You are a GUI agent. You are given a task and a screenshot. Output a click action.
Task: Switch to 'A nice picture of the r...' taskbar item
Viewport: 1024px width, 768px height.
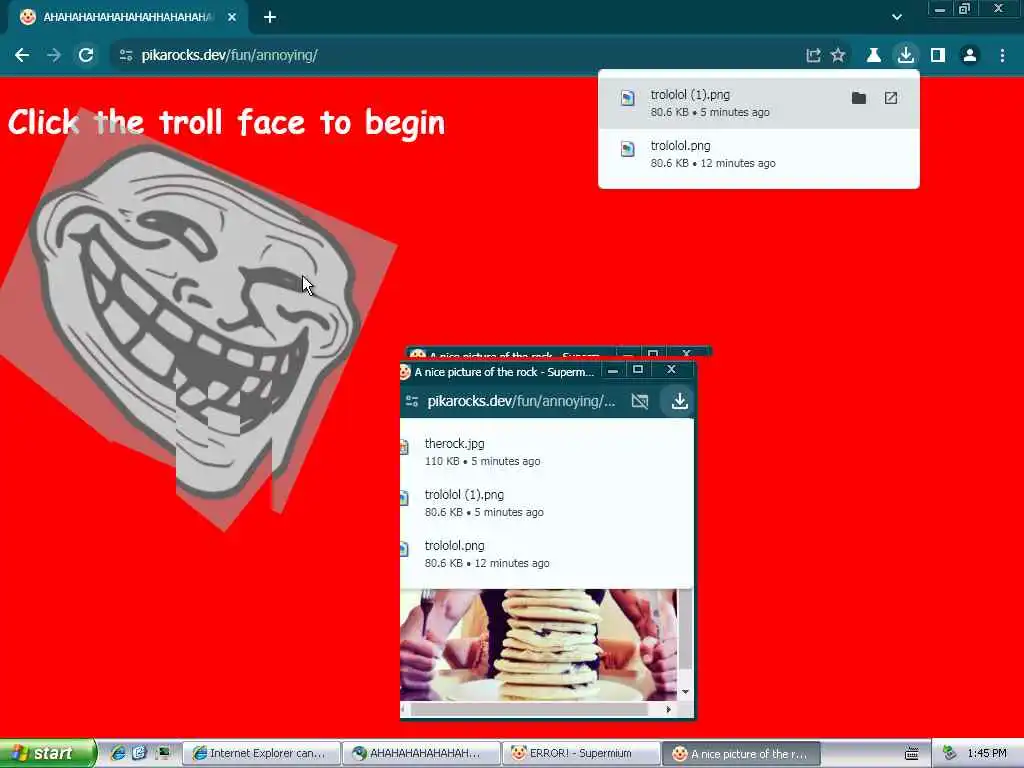[741, 754]
